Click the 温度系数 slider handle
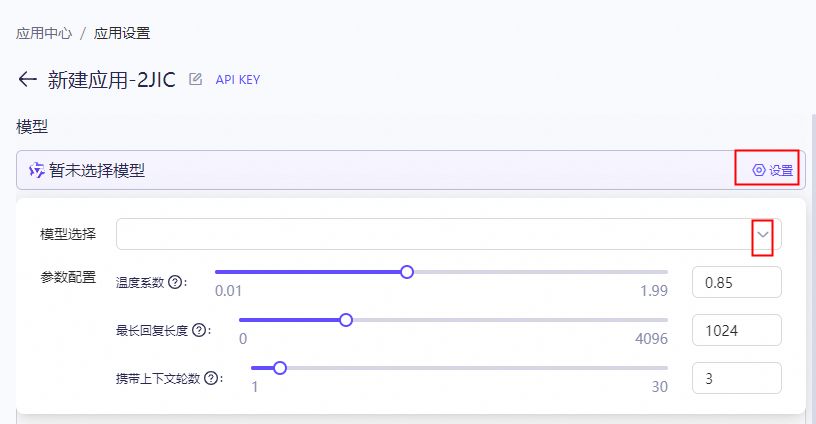This screenshot has width=816, height=424. point(407,272)
